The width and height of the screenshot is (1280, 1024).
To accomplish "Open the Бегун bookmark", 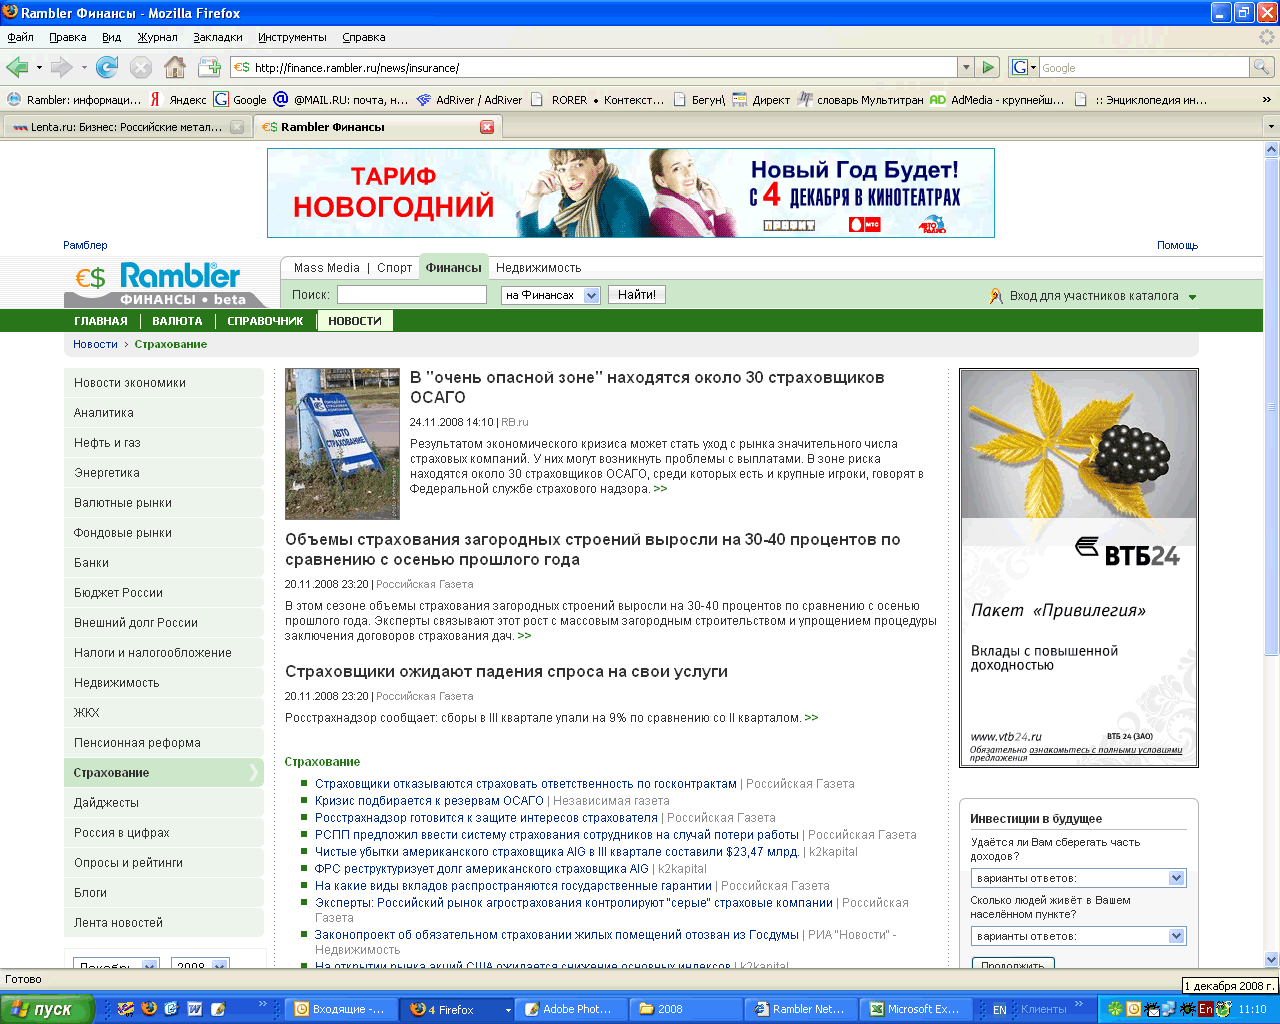I will click(699, 99).
